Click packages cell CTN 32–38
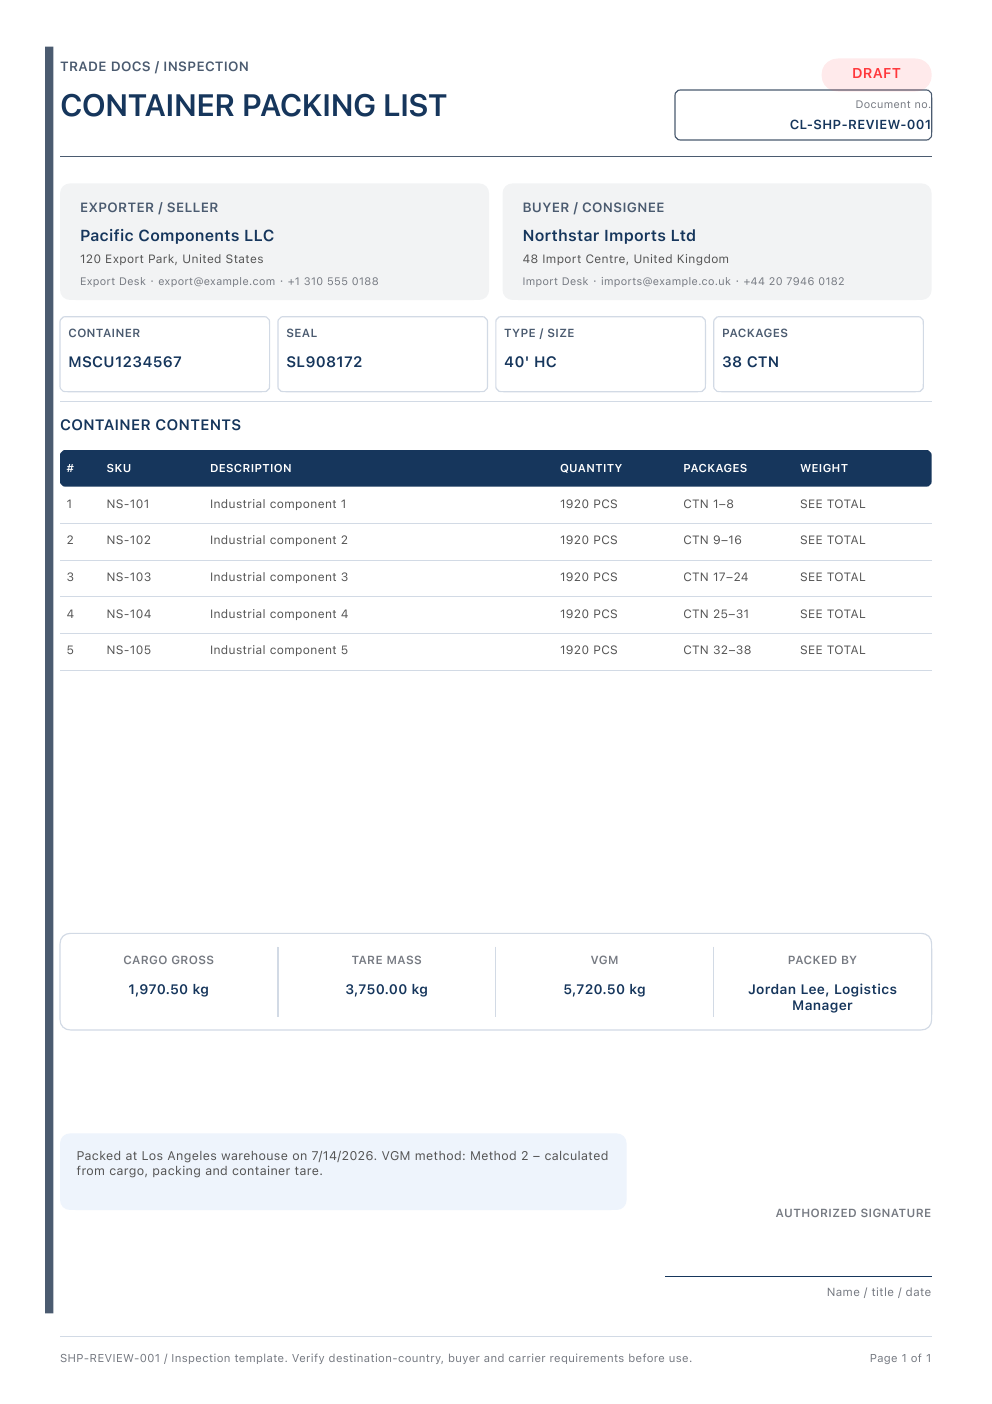Screen dimensions: 992x1404 click(x=717, y=650)
